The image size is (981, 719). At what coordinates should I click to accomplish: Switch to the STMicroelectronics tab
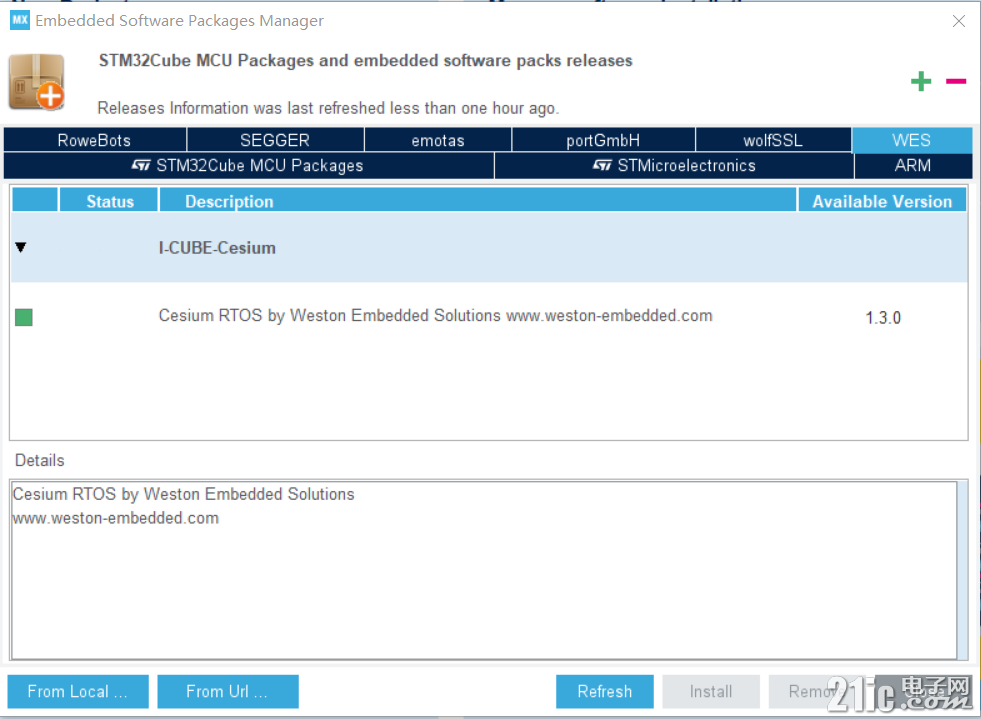tap(674, 166)
